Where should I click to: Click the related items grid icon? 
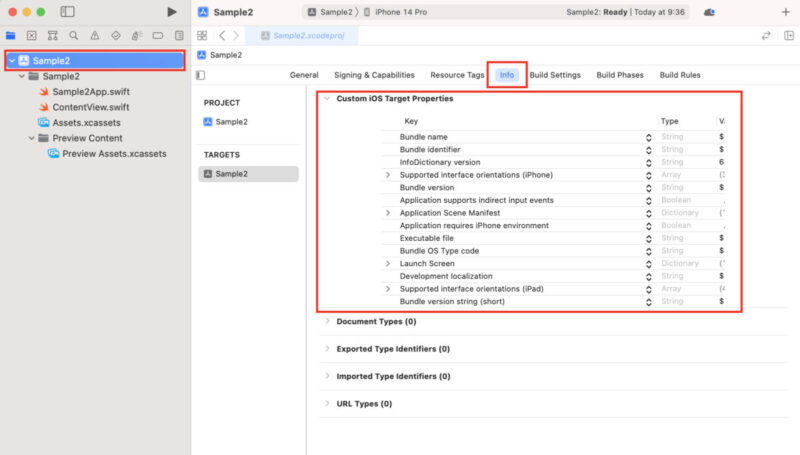click(x=202, y=35)
